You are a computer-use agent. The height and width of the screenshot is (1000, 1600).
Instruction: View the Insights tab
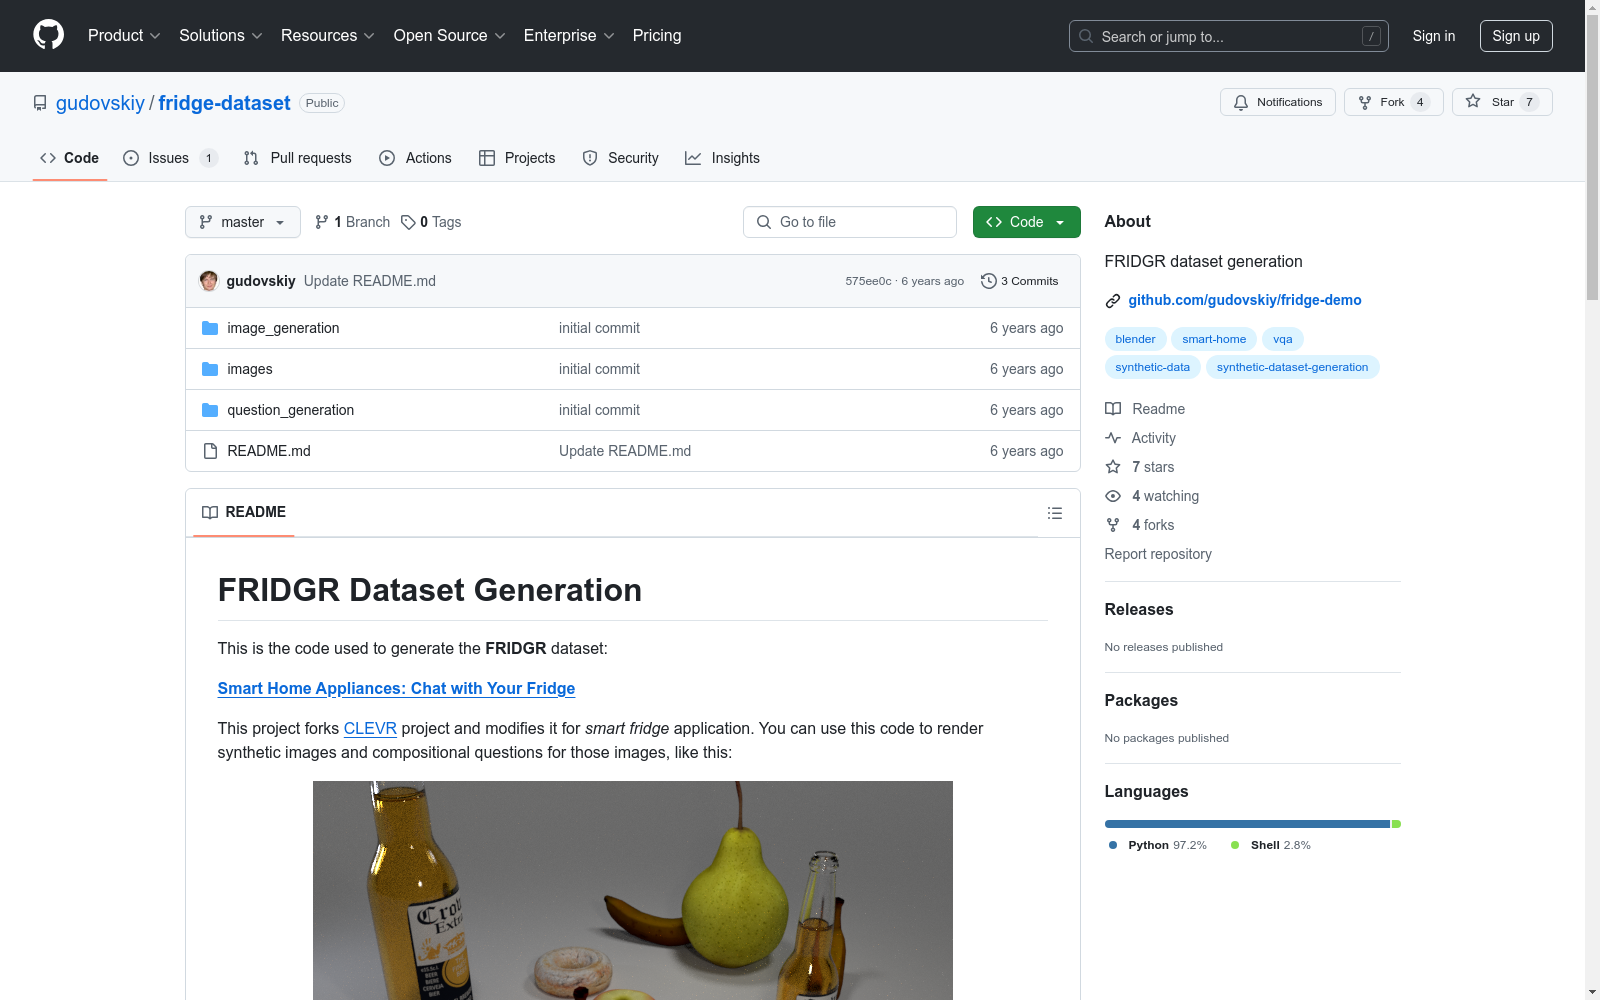pyautogui.click(x=722, y=158)
